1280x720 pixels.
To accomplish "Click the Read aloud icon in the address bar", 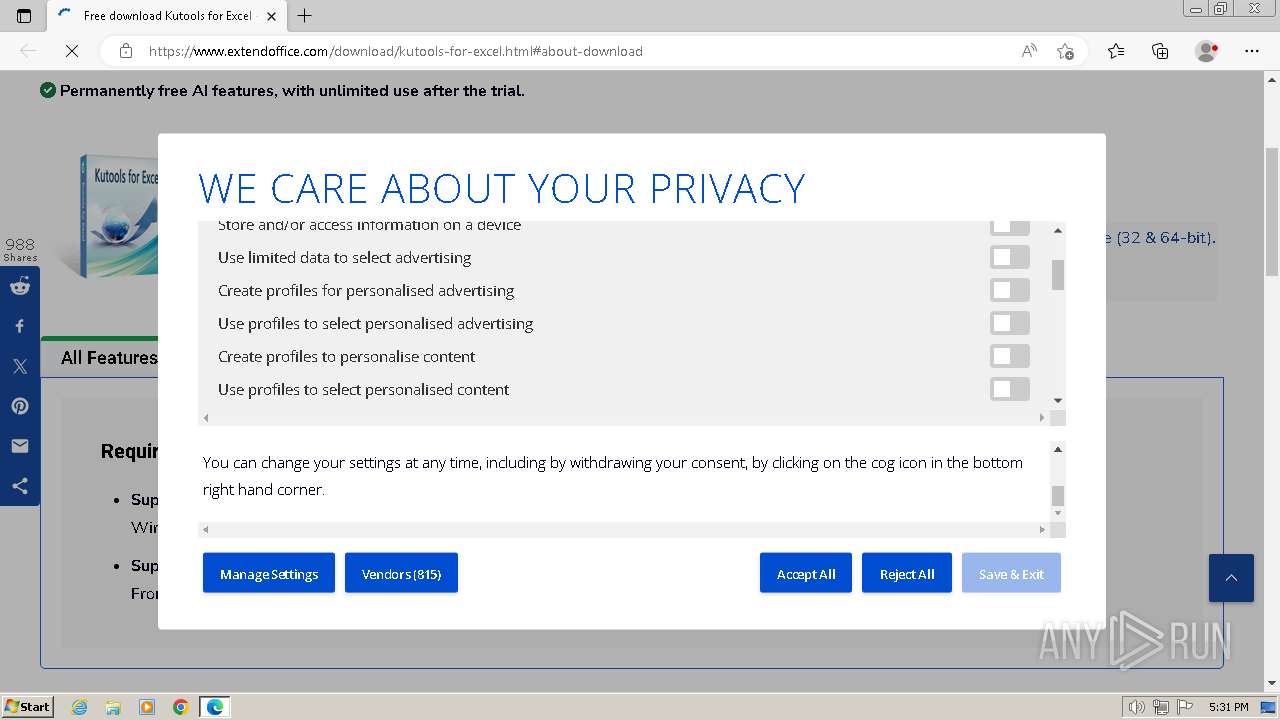I will [x=1029, y=51].
